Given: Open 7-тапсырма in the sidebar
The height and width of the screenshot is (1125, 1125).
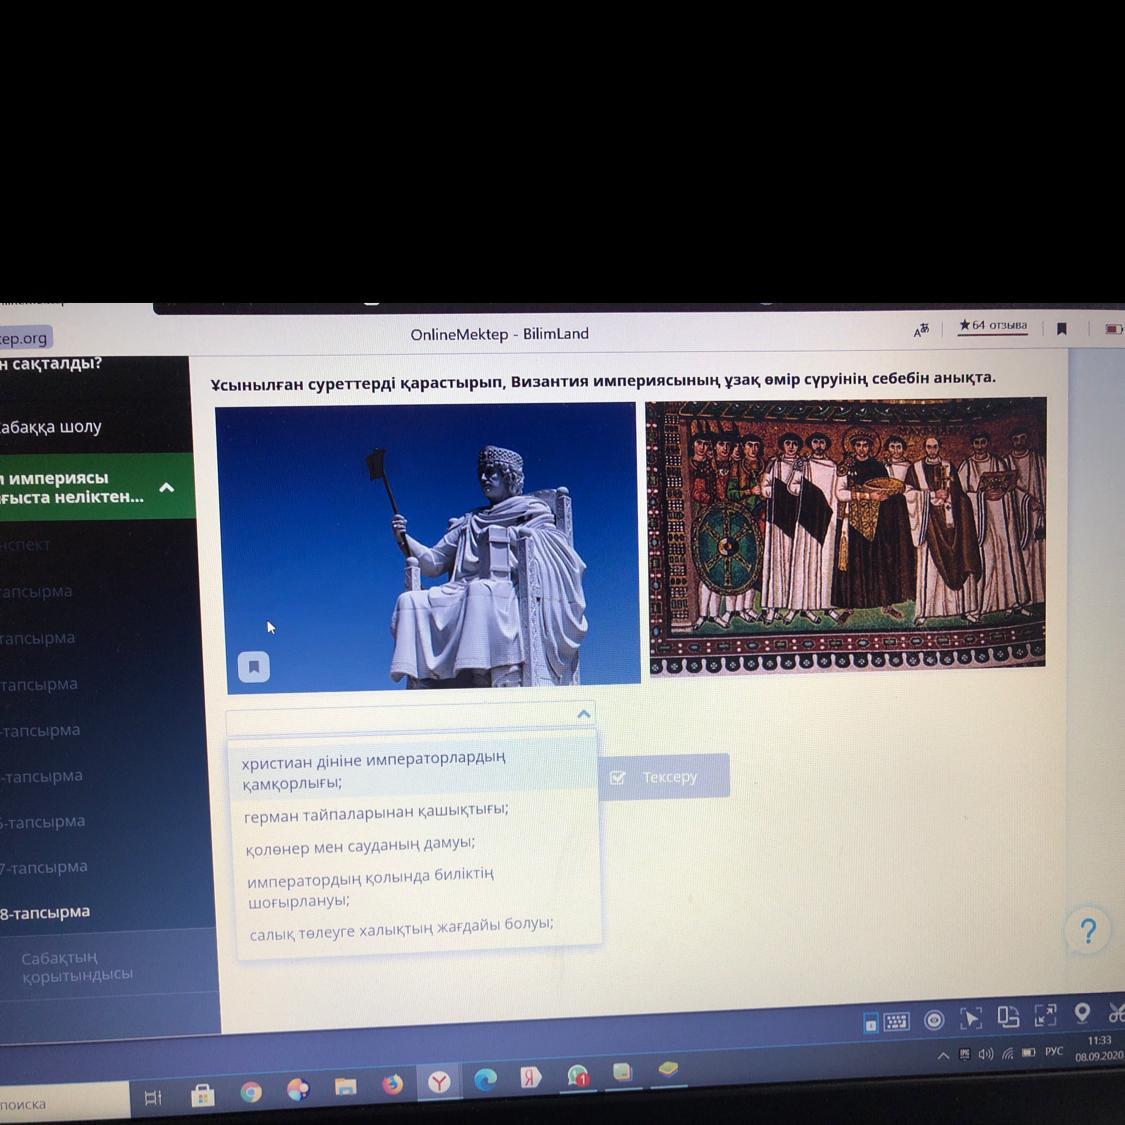Looking at the screenshot, I should (x=44, y=867).
